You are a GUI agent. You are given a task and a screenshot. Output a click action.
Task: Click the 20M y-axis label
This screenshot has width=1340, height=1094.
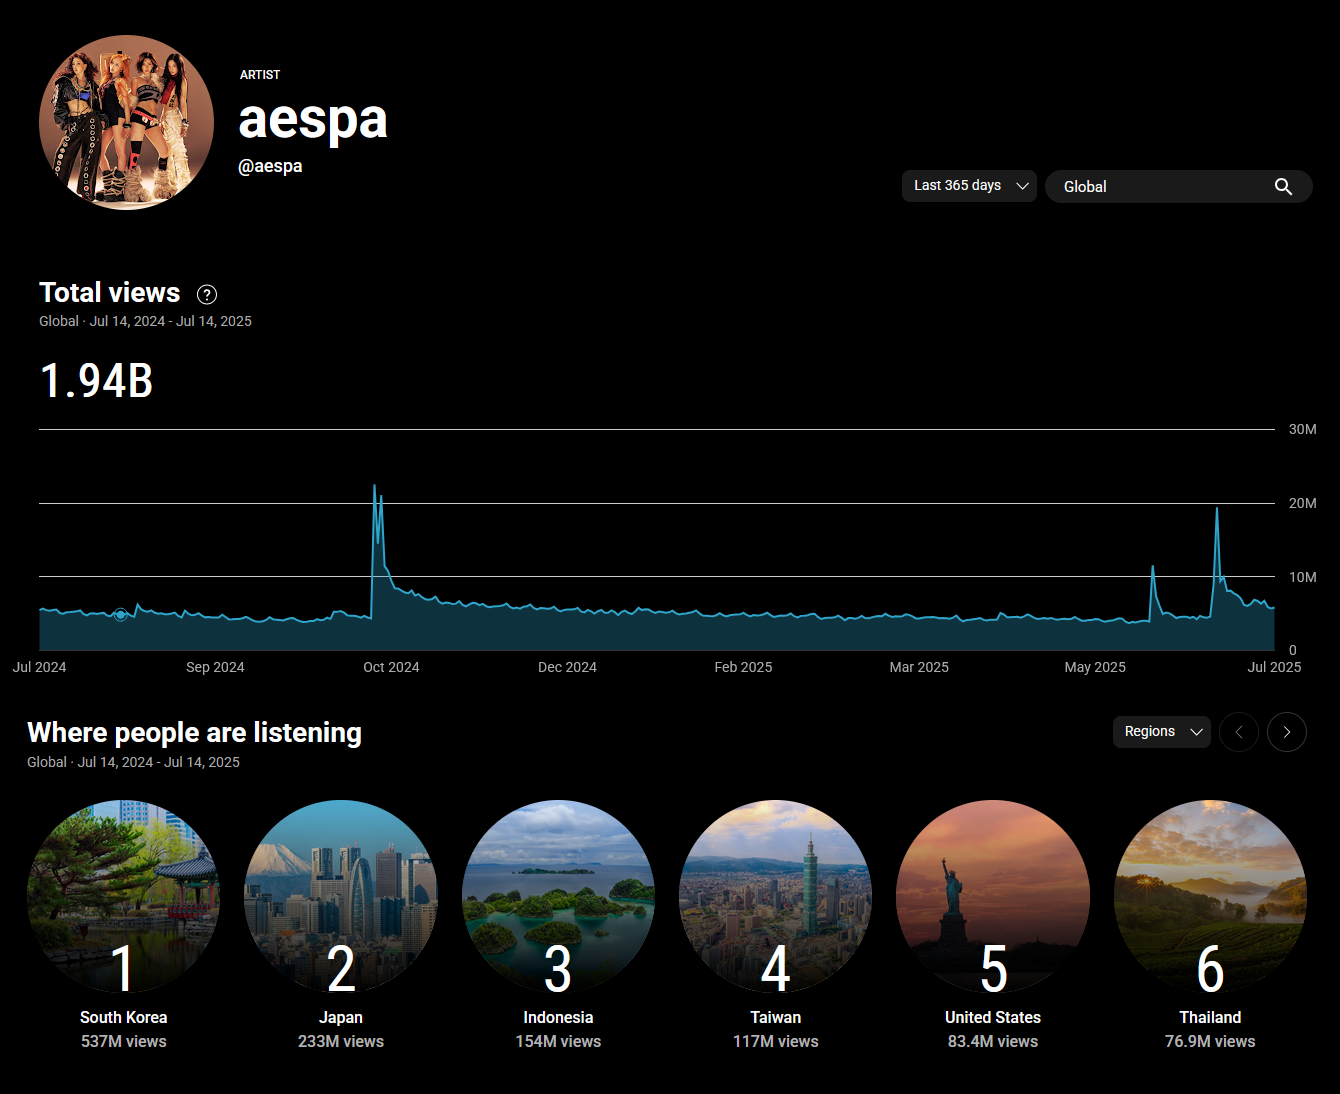tap(1302, 503)
